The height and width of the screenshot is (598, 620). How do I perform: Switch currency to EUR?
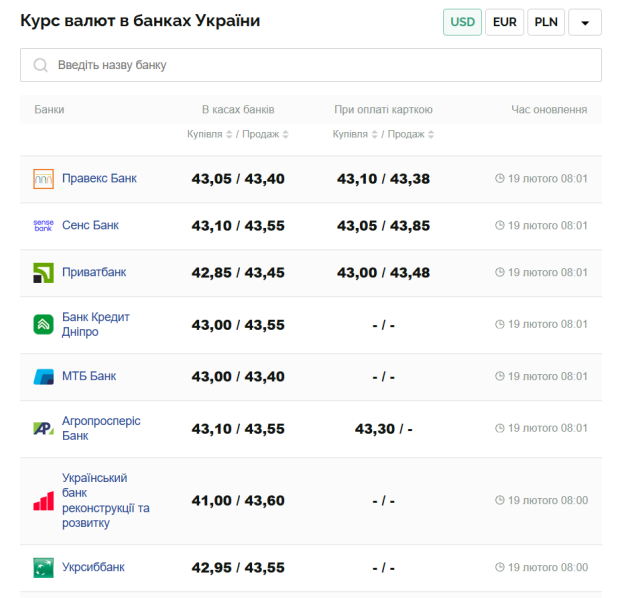[505, 22]
